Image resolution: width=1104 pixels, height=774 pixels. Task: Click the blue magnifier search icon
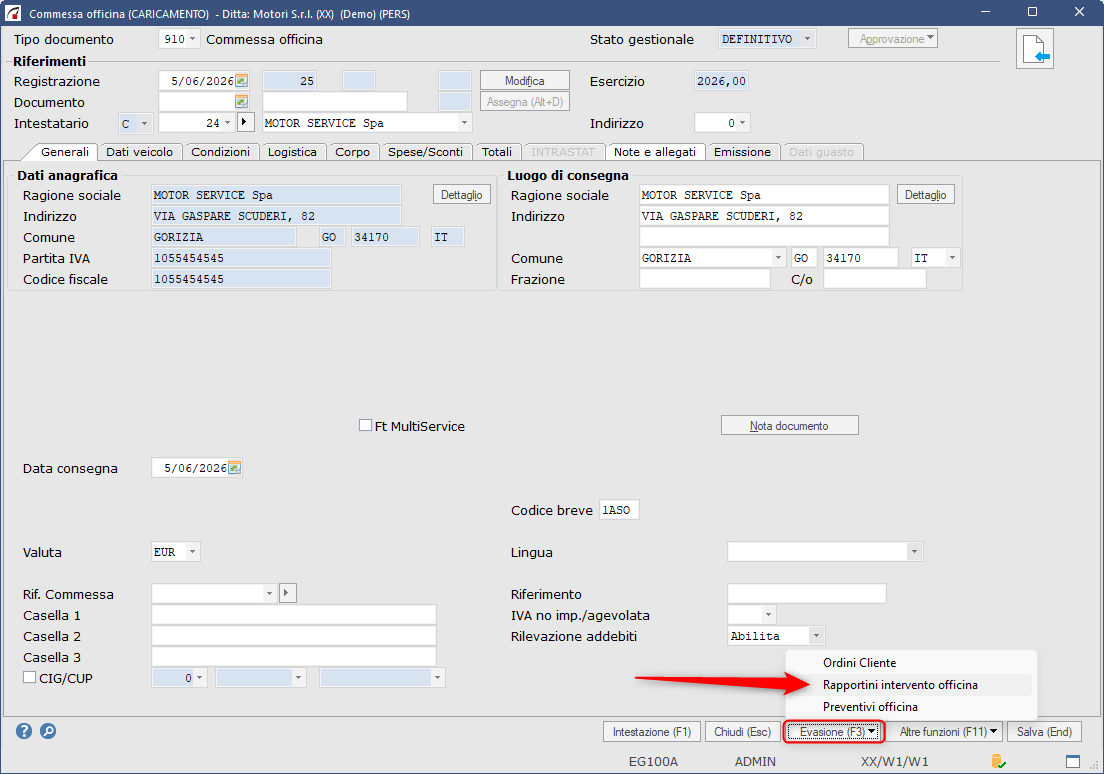click(48, 731)
